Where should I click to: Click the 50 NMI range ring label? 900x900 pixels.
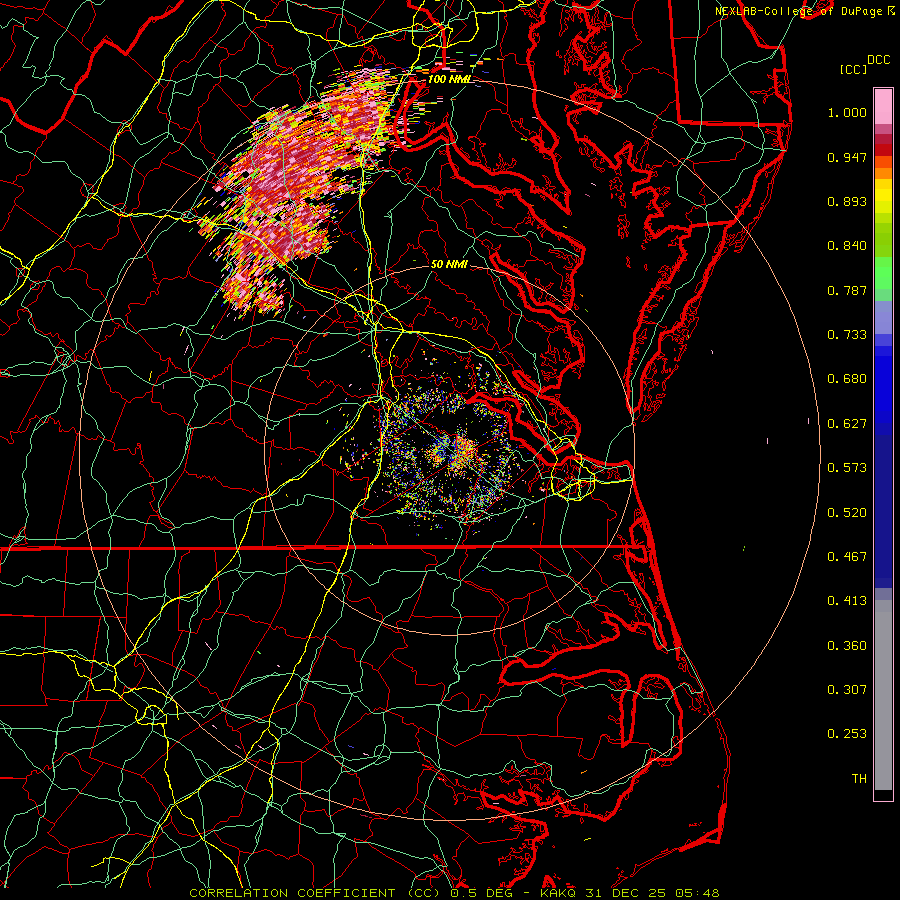449,264
